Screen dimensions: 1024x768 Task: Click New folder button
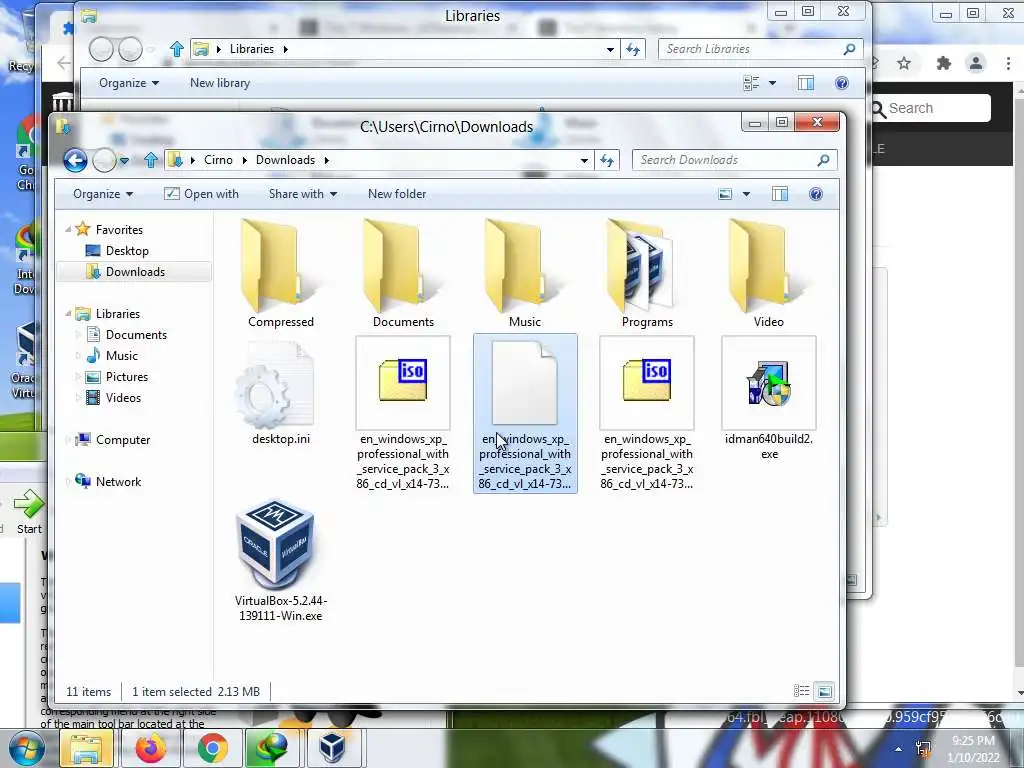coord(396,194)
